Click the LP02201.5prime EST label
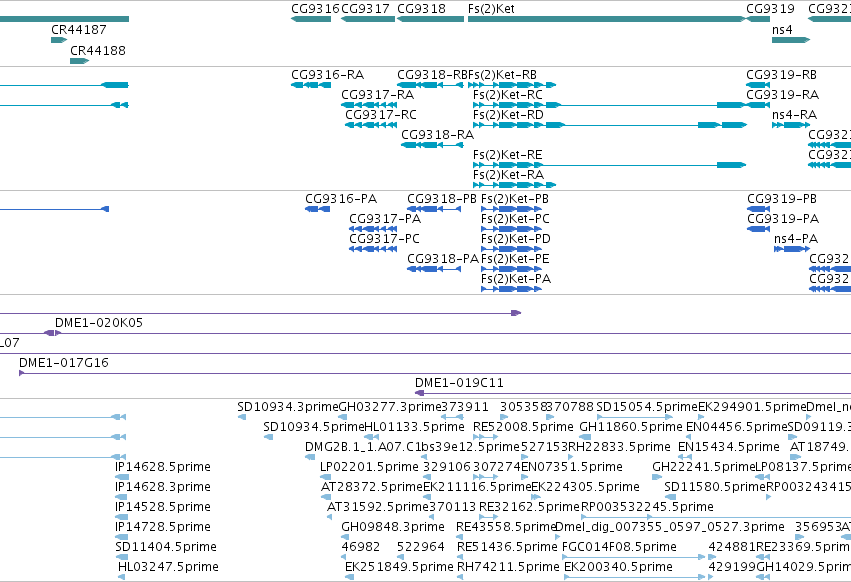 click(369, 467)
